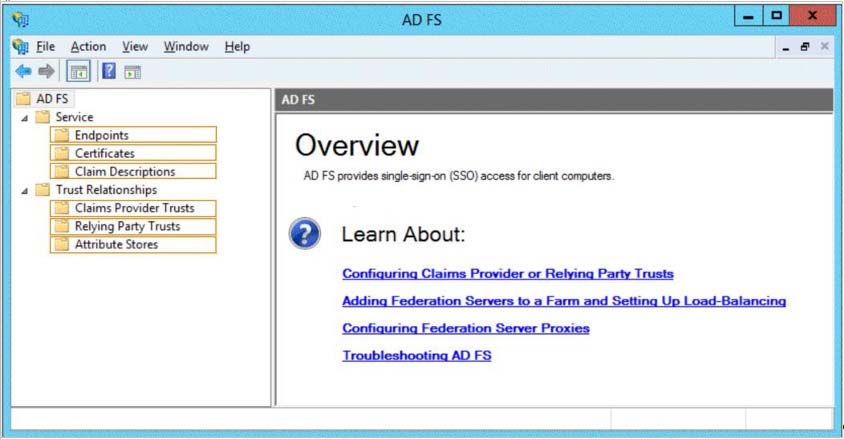The width and height of the screenshot is (844, 439).
Task: Restore down the inner MDI window
Action: coord(805,47)
